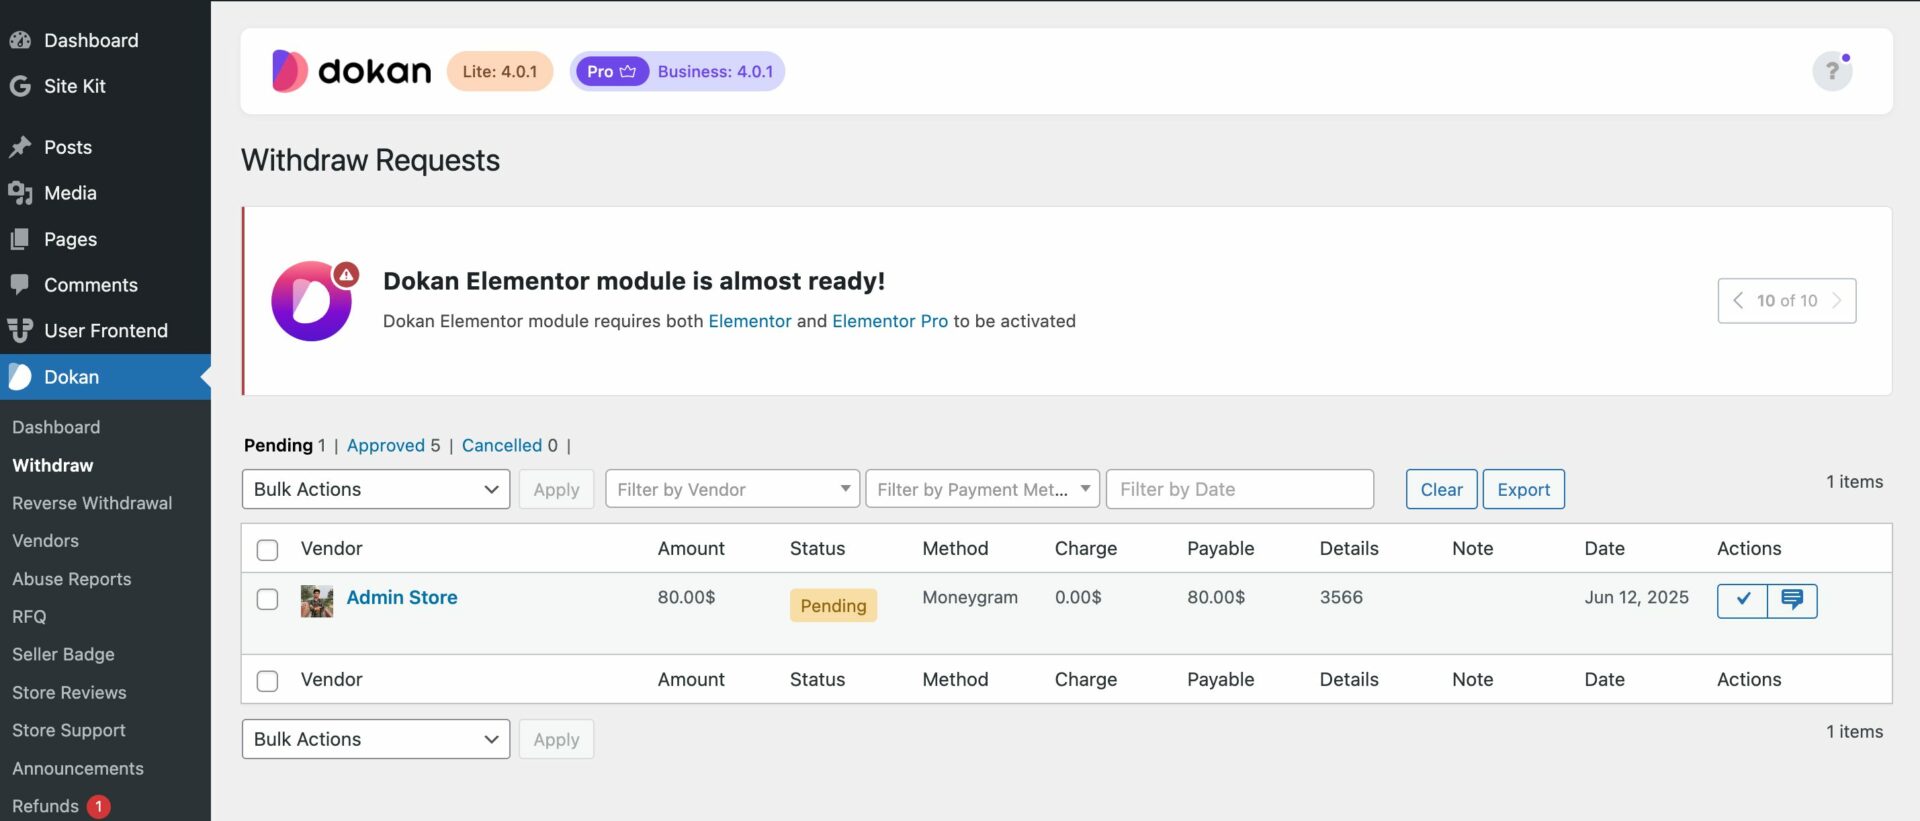Check the header select-all checkbox
The width and height of the screenshot is (1920, 821).
tap(267, 550)
